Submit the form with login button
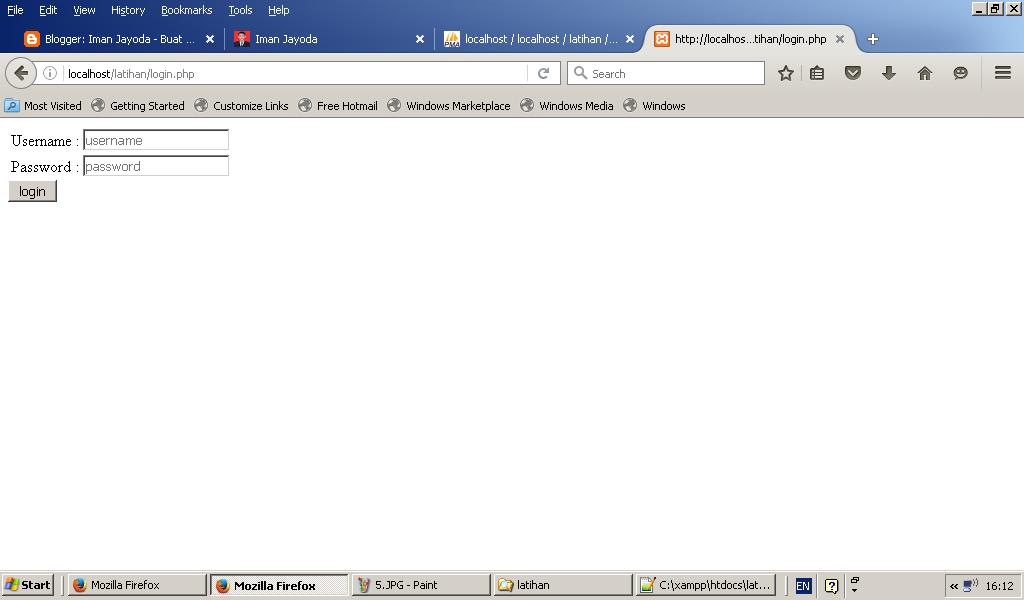Image resolution: width=1024 pixels, height=600 pixels. click(33, 191)
